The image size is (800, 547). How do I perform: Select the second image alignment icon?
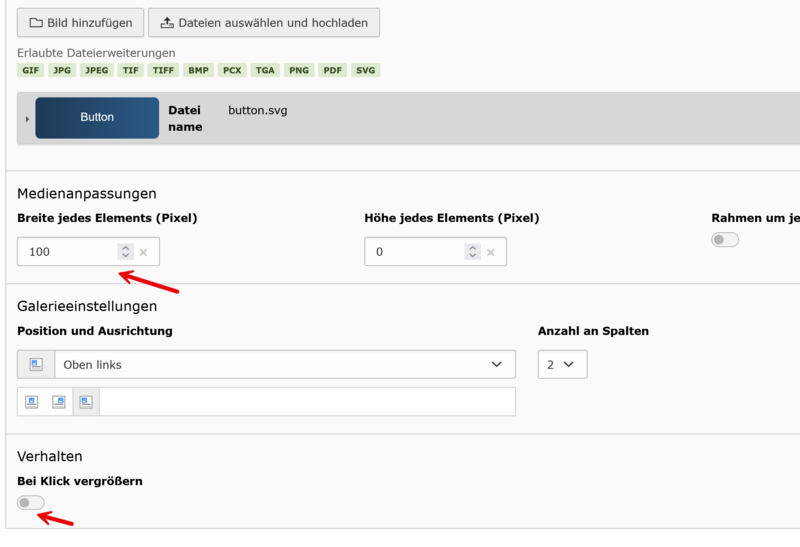(x=59, y=402)
